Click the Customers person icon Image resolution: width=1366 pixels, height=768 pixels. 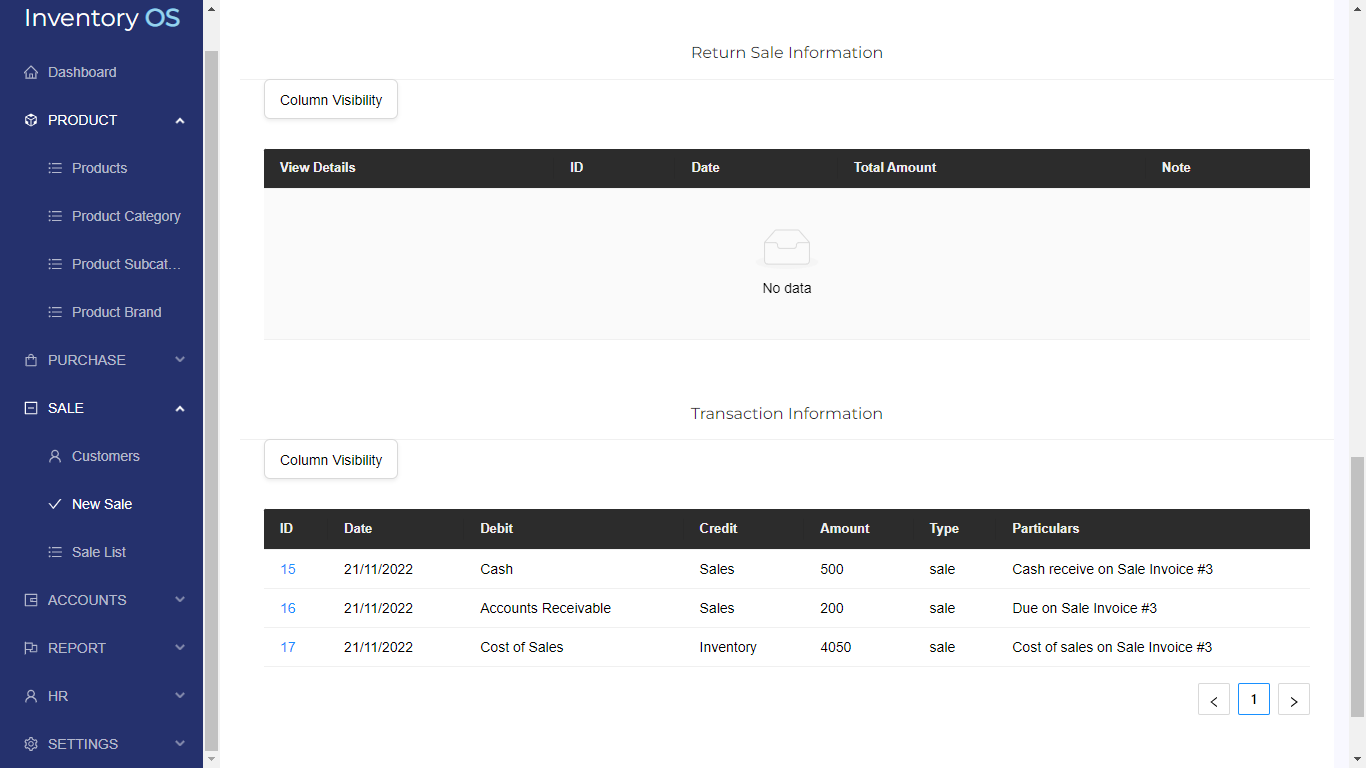pos(54,455)
